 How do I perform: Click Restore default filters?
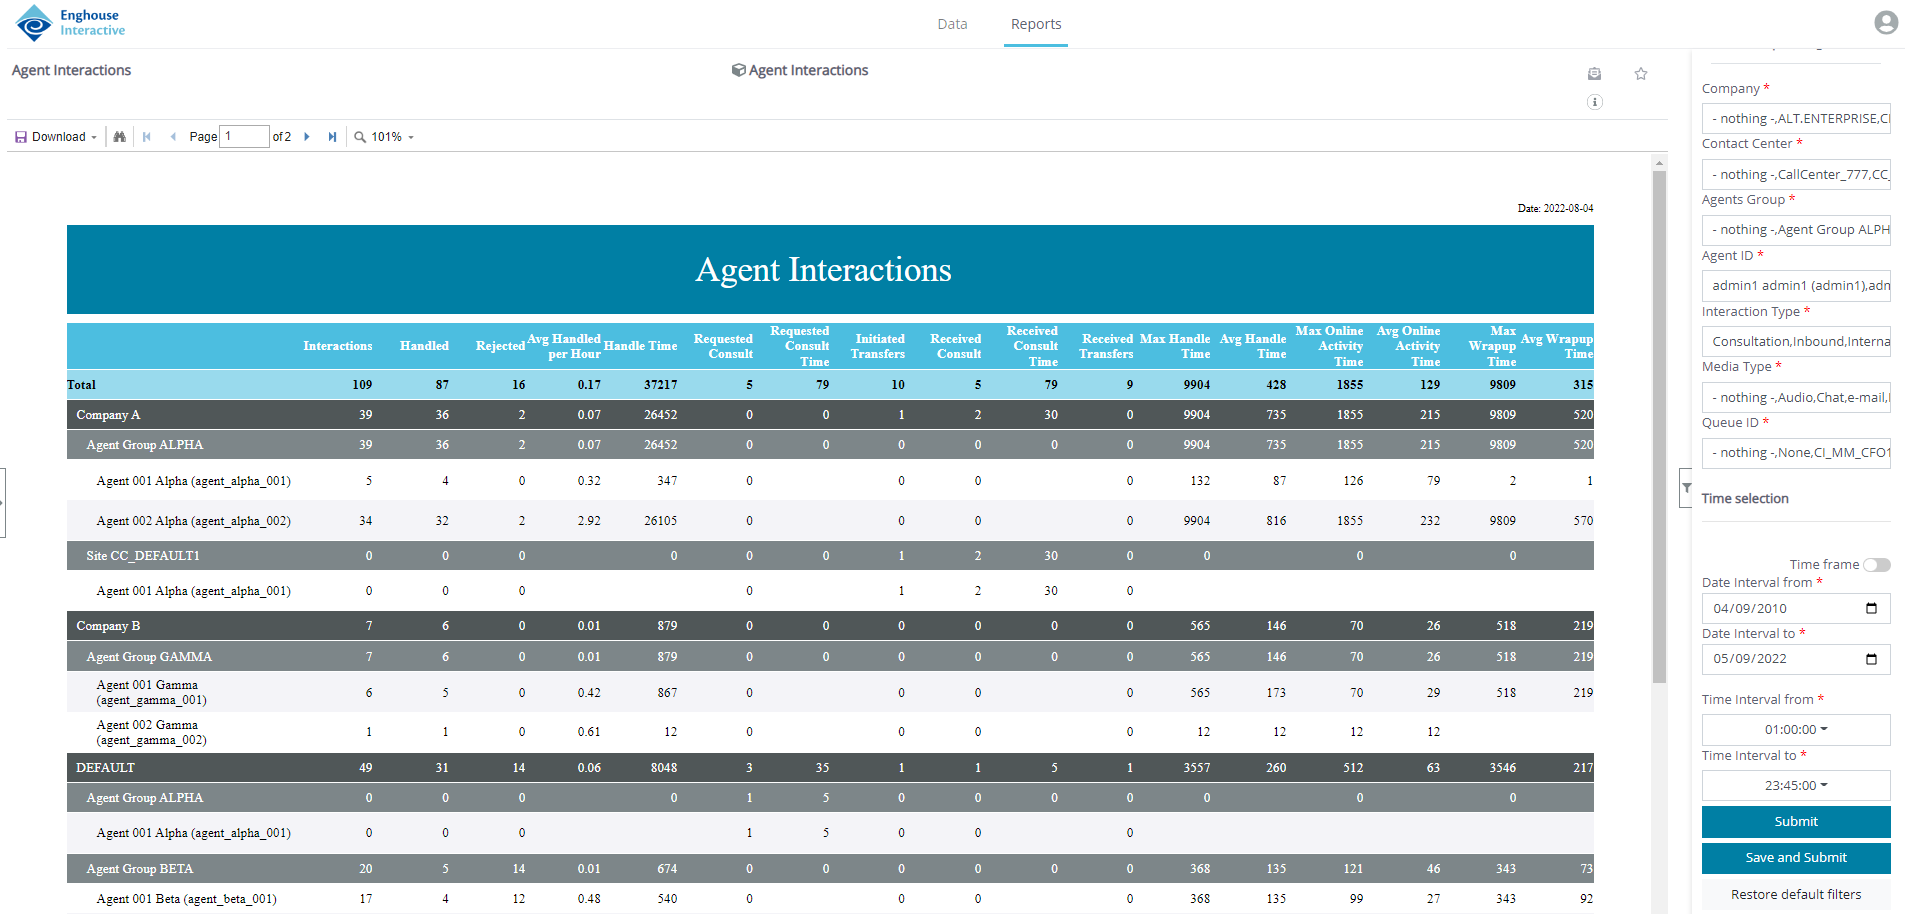pos(1795,893)
